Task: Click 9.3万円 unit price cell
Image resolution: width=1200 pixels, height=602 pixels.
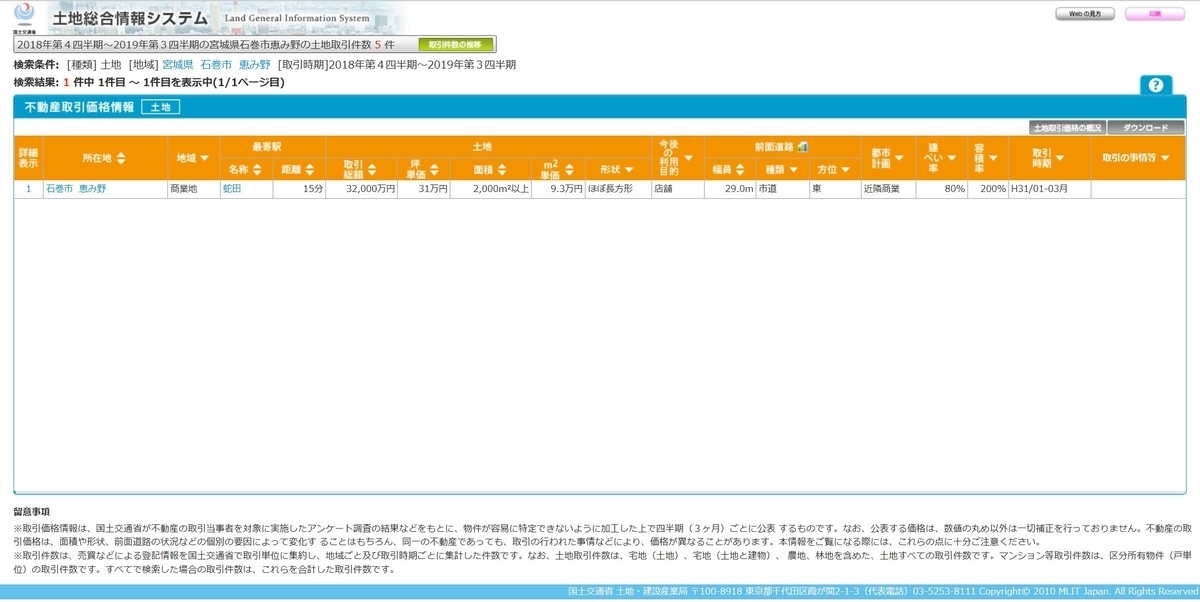Action: click(x=558, y=188)
